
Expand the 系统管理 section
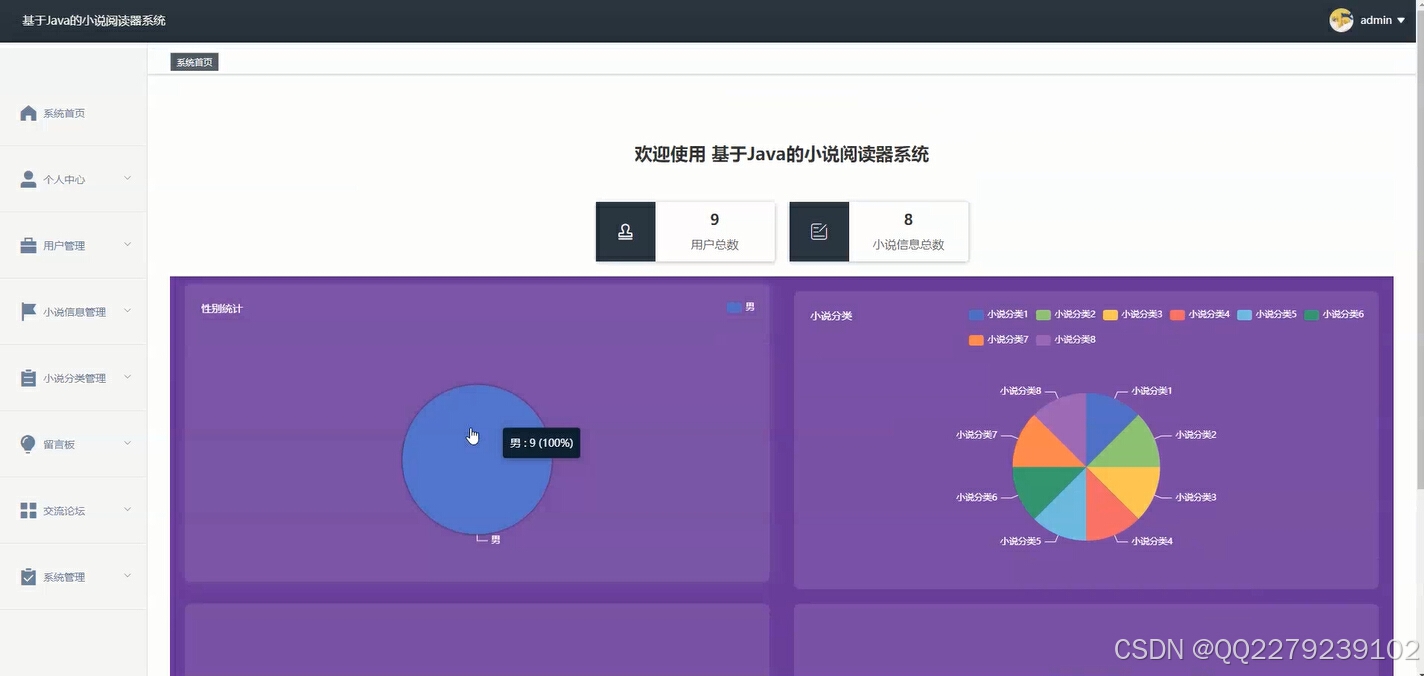(127, 576)
